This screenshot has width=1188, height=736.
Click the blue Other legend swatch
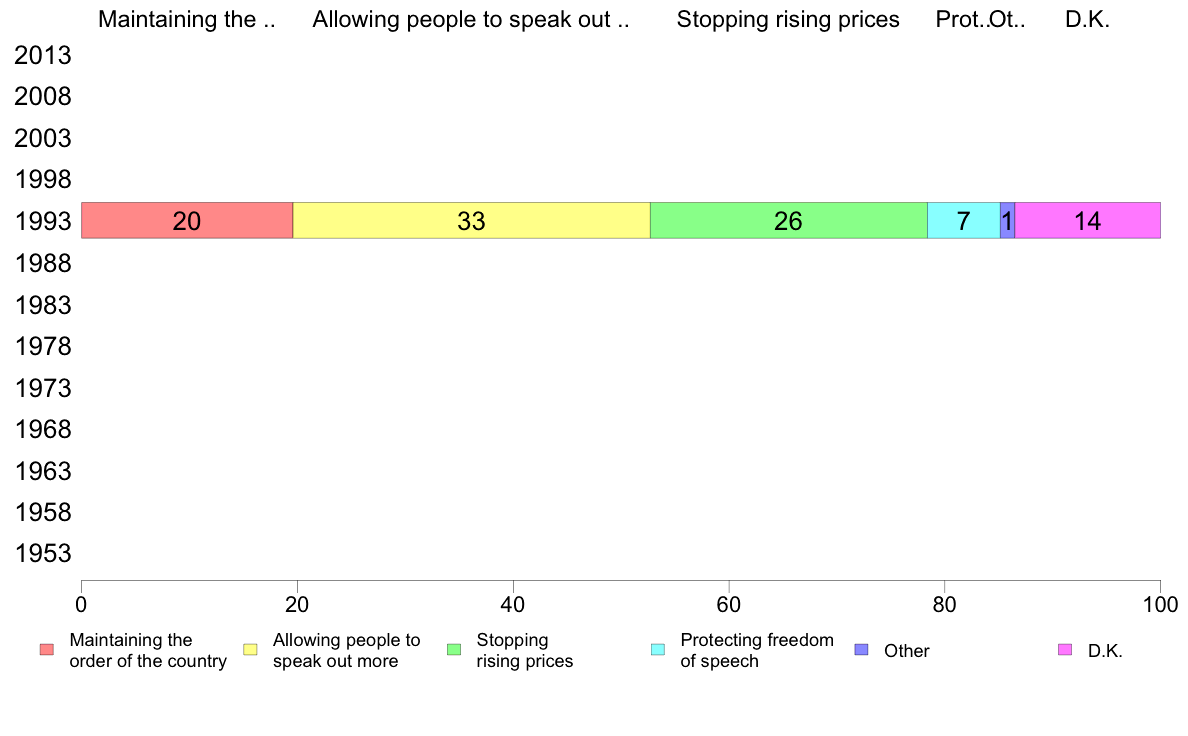[861, 650]
